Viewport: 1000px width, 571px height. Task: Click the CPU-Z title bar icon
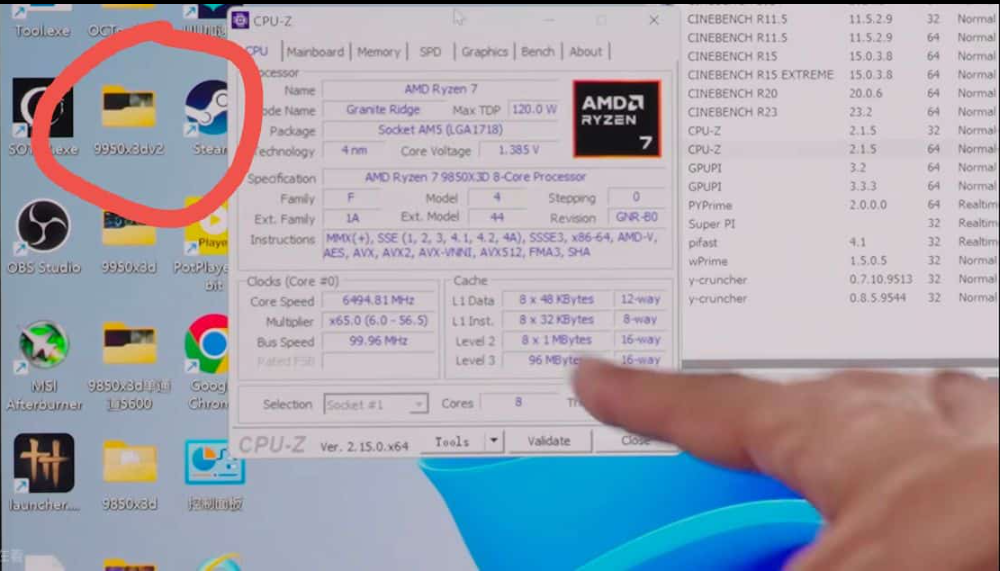[x=246, y=20]
